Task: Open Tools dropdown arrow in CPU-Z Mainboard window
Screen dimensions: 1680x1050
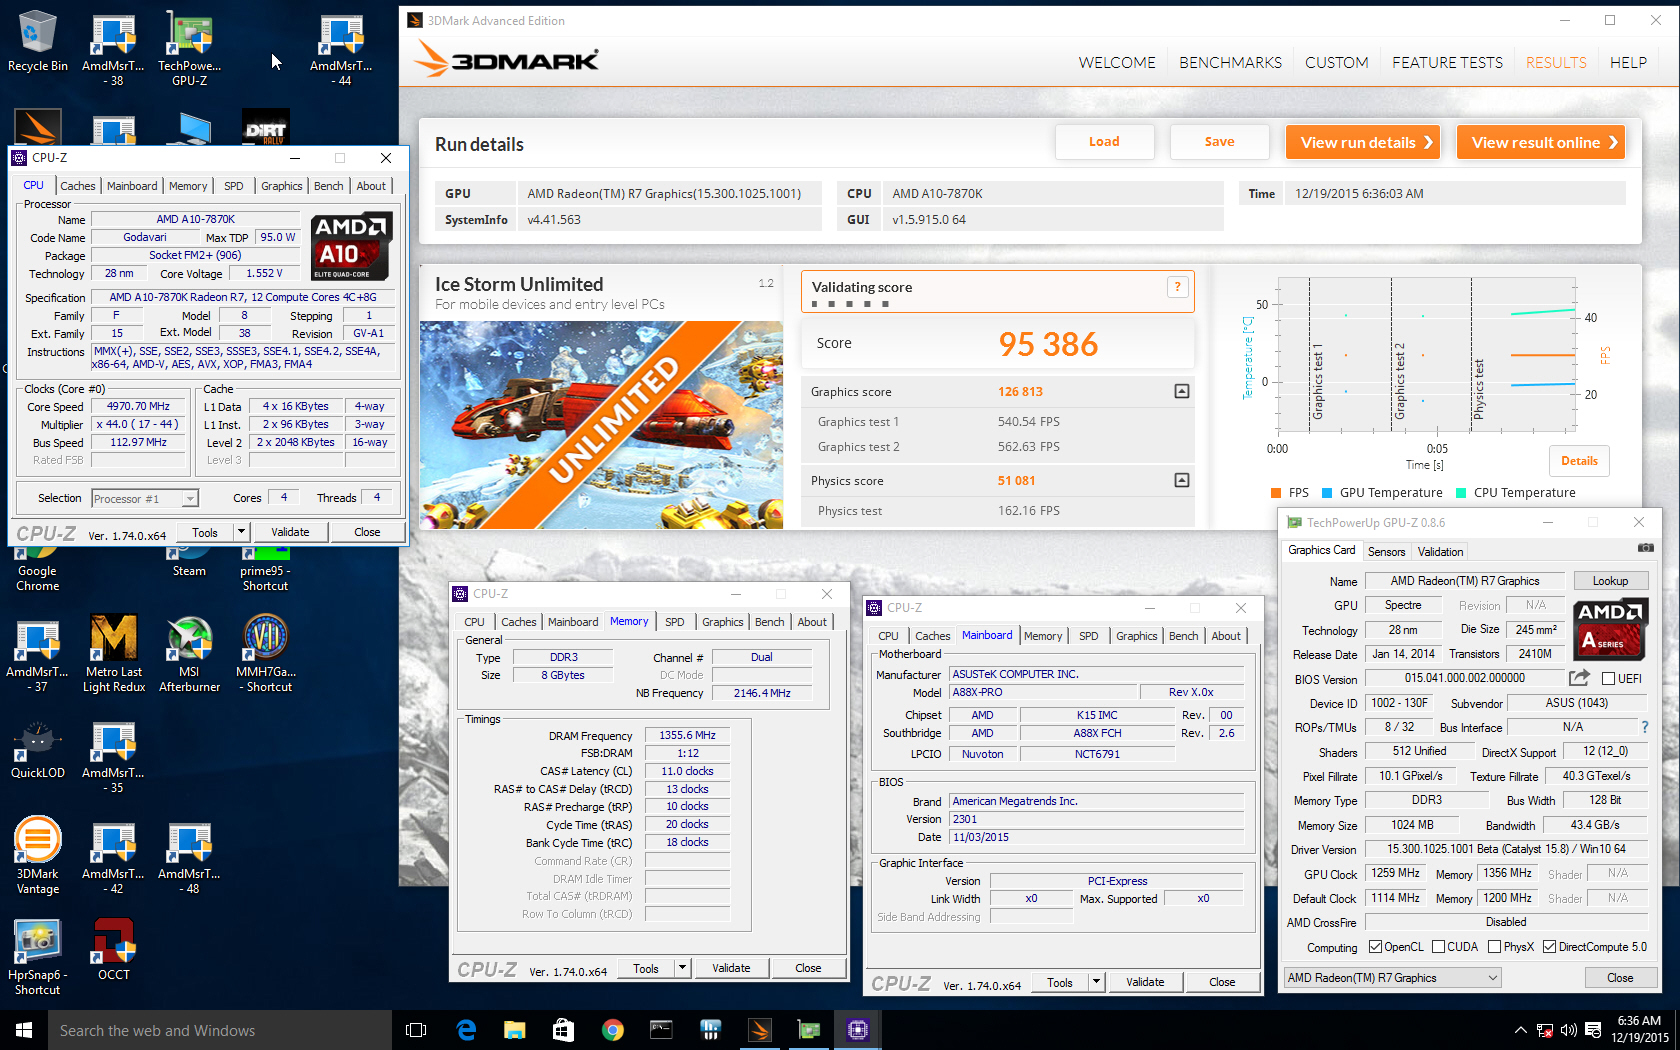Action: click(1096, 982)
